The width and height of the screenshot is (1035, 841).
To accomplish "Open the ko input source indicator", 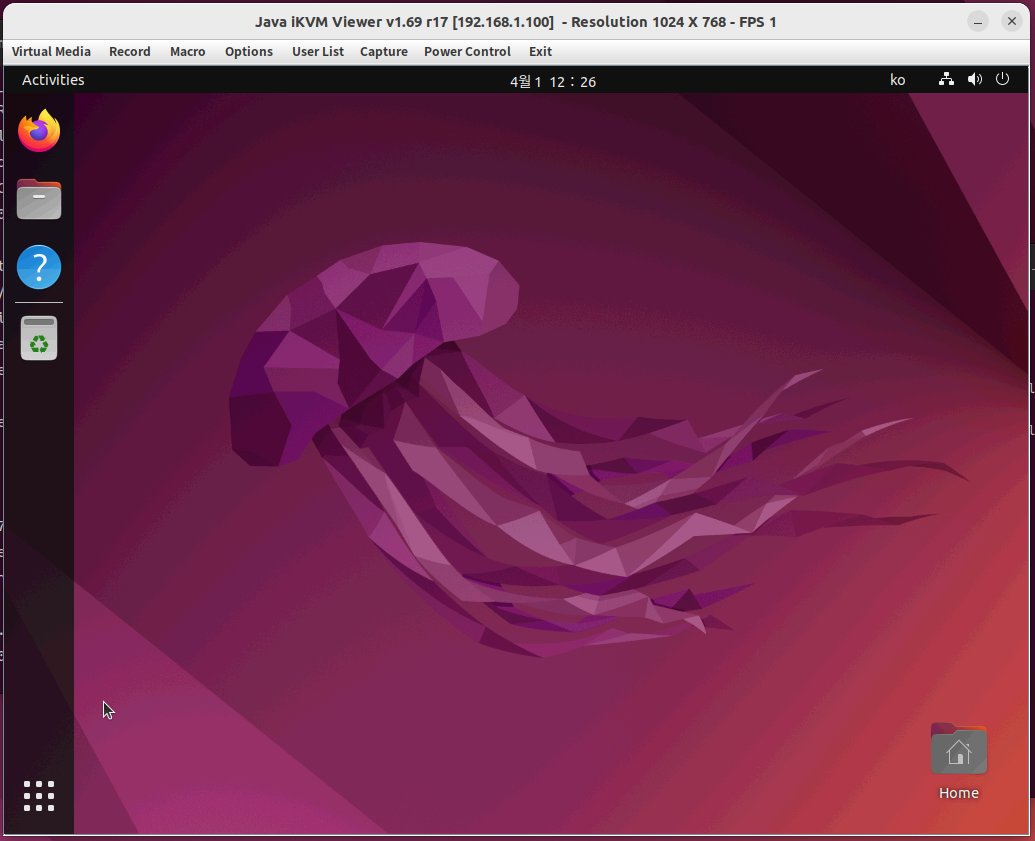I will (897, 80).
